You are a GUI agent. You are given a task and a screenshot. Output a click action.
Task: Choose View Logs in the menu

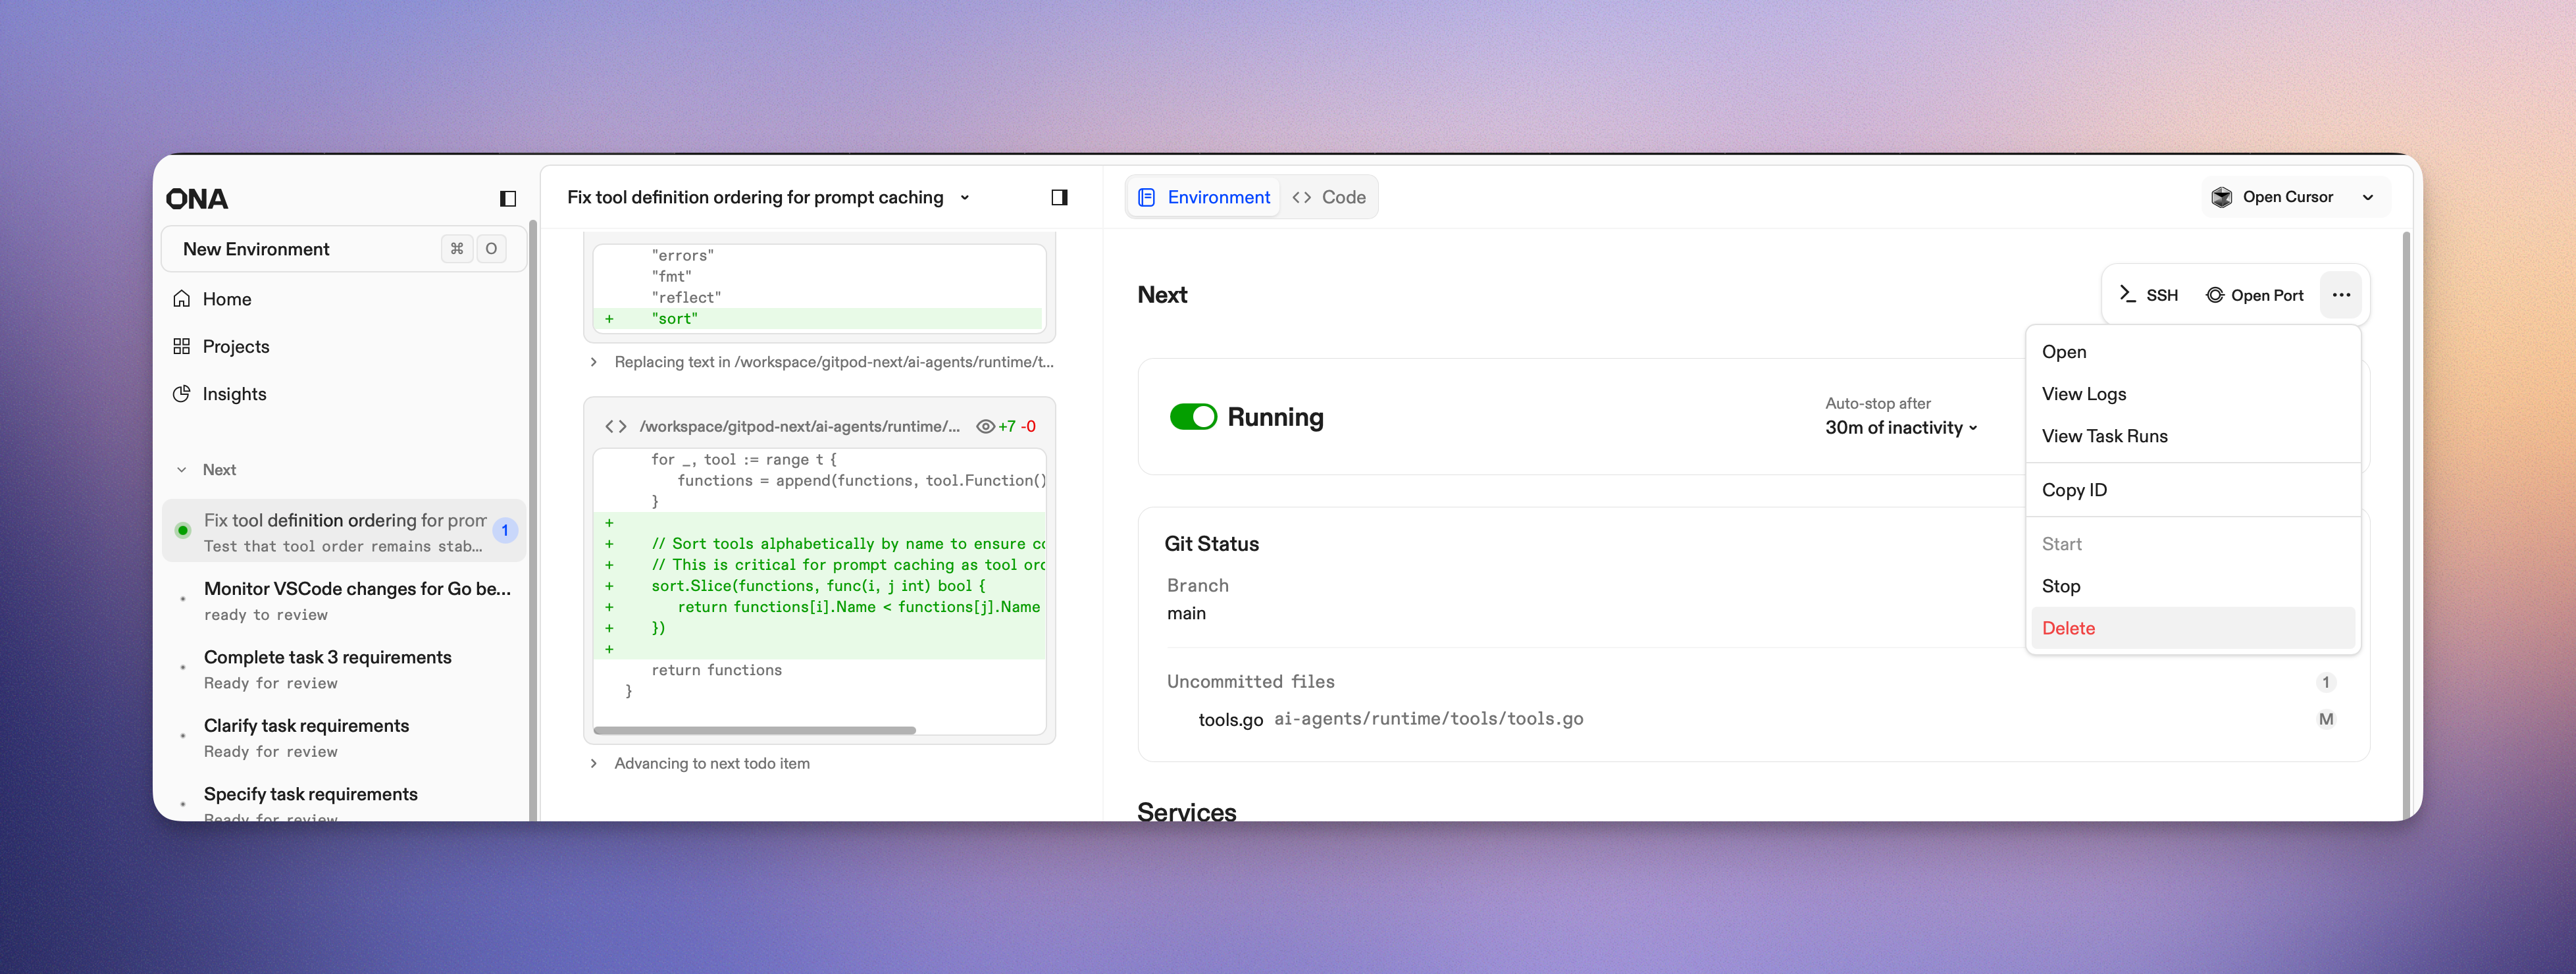(2083, 394)
